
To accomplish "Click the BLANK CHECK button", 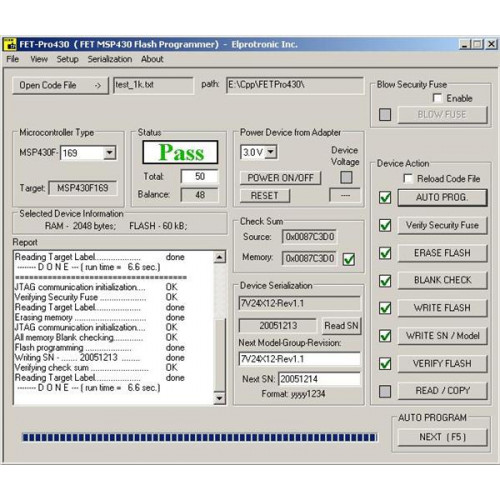I will pyautogui.click(x=442, y=280).
